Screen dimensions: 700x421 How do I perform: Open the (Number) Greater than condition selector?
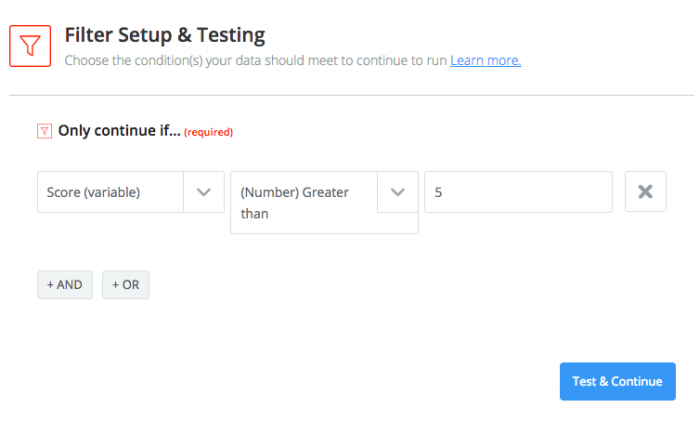(325, 202)
